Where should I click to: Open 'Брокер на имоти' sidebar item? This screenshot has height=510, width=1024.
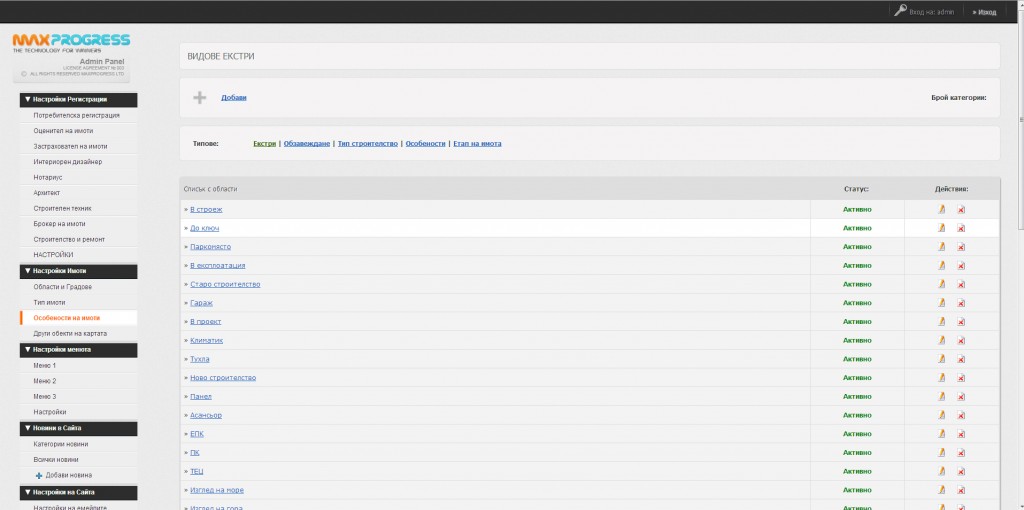(59, 224)
